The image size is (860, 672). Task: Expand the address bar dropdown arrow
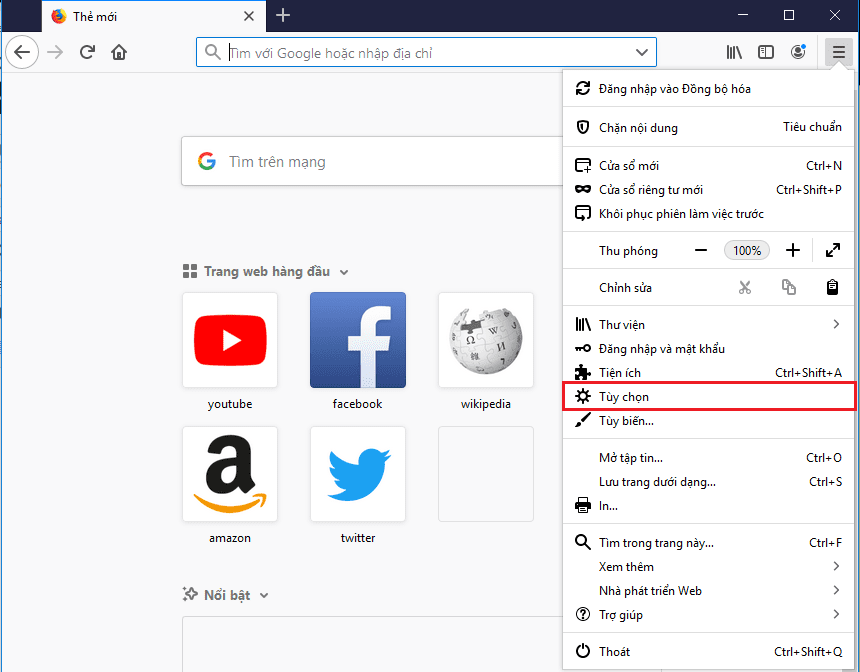pyautogui.click(x=642, y=52)
